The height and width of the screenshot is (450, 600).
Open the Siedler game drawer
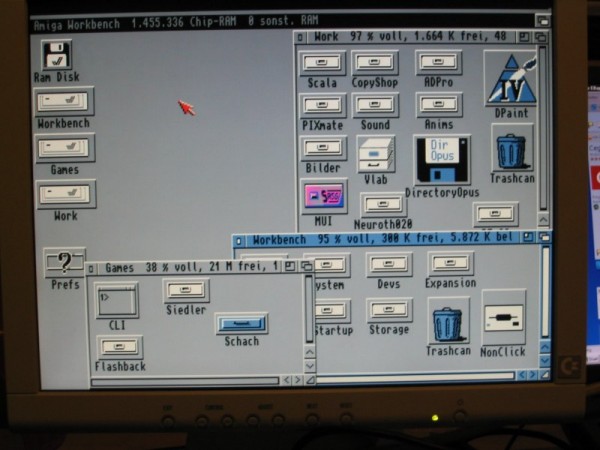[x=186, y=290]
